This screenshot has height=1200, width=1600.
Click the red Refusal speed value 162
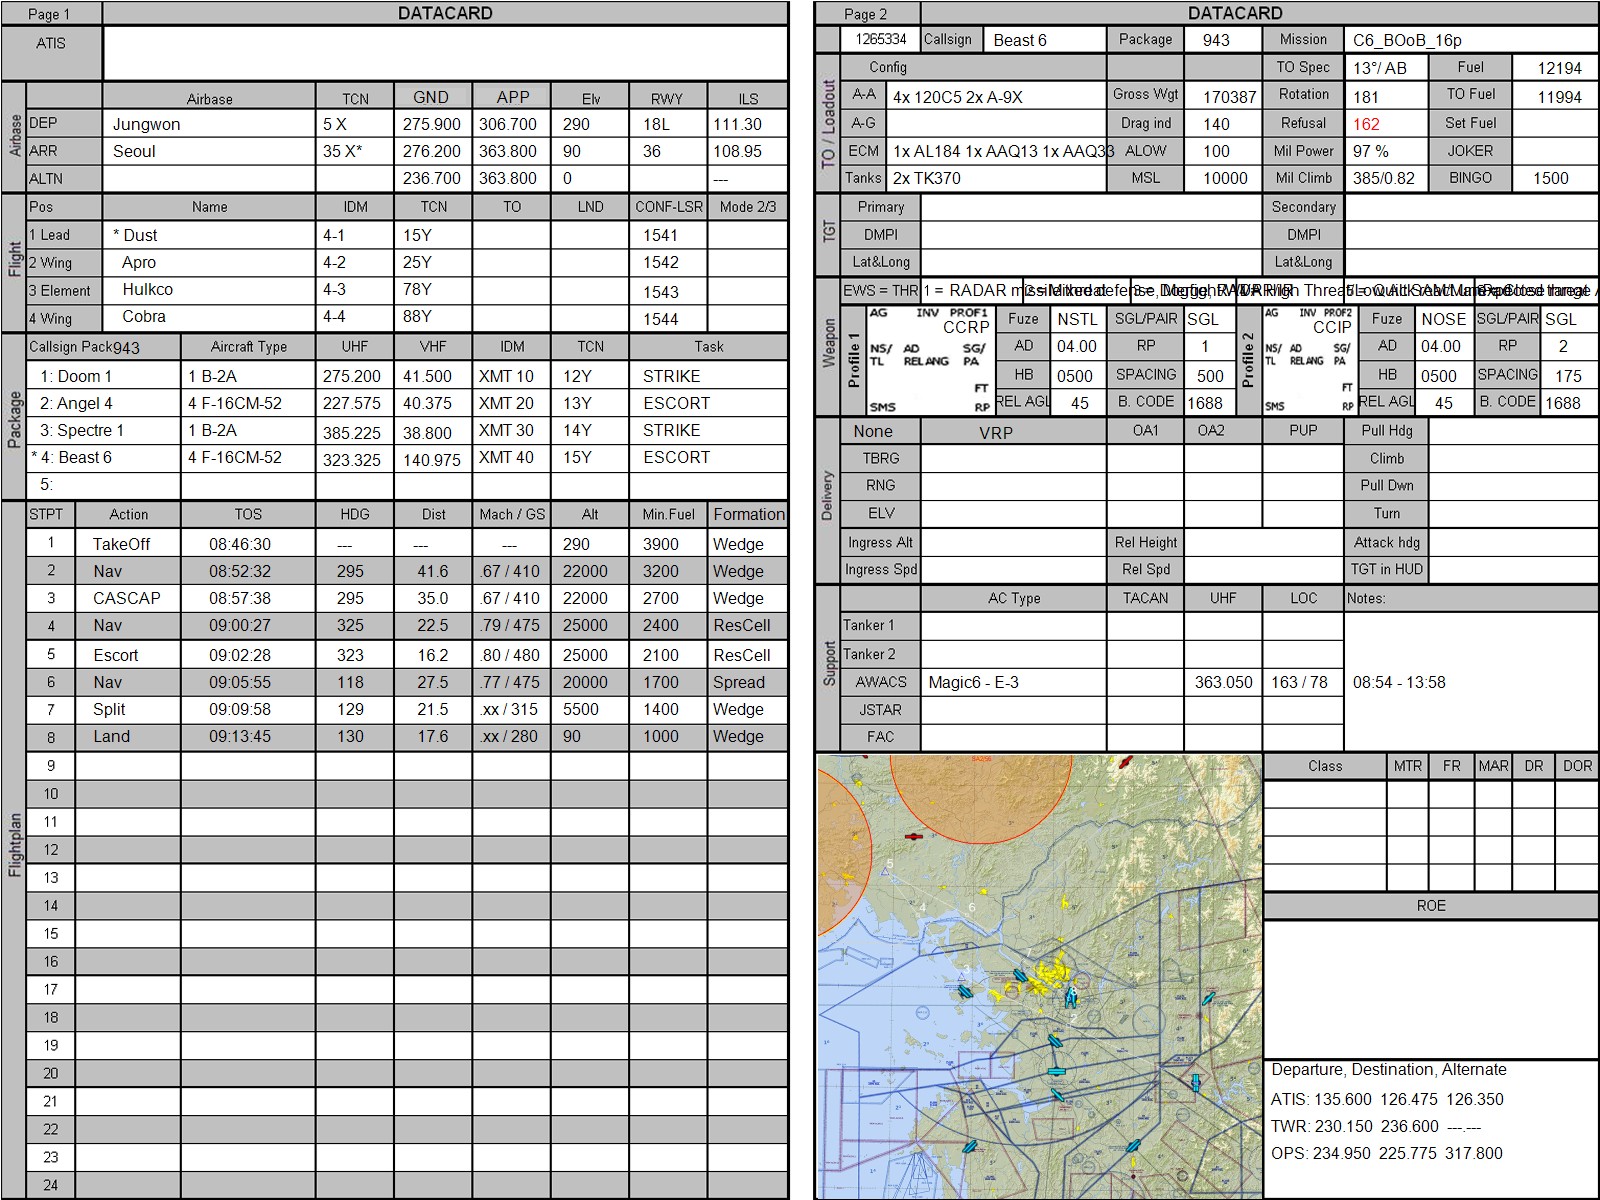1366,124
